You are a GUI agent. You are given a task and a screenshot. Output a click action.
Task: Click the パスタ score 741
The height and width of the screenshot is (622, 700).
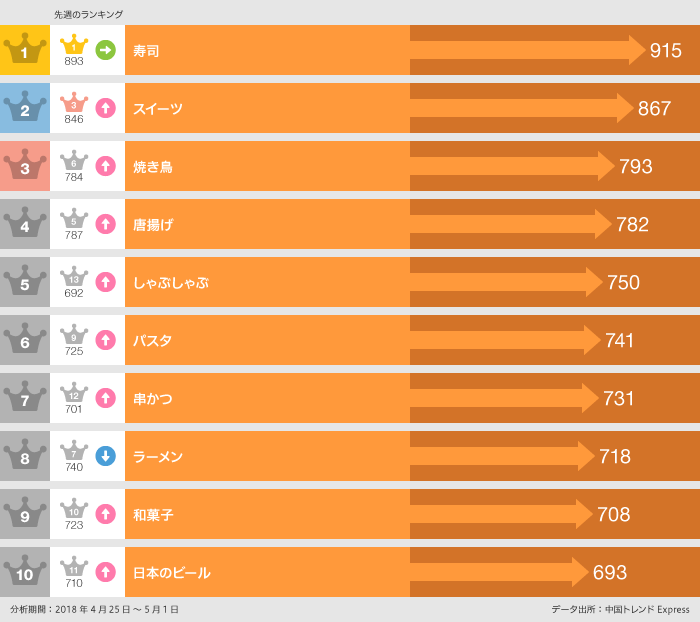[x=619, y=341]
